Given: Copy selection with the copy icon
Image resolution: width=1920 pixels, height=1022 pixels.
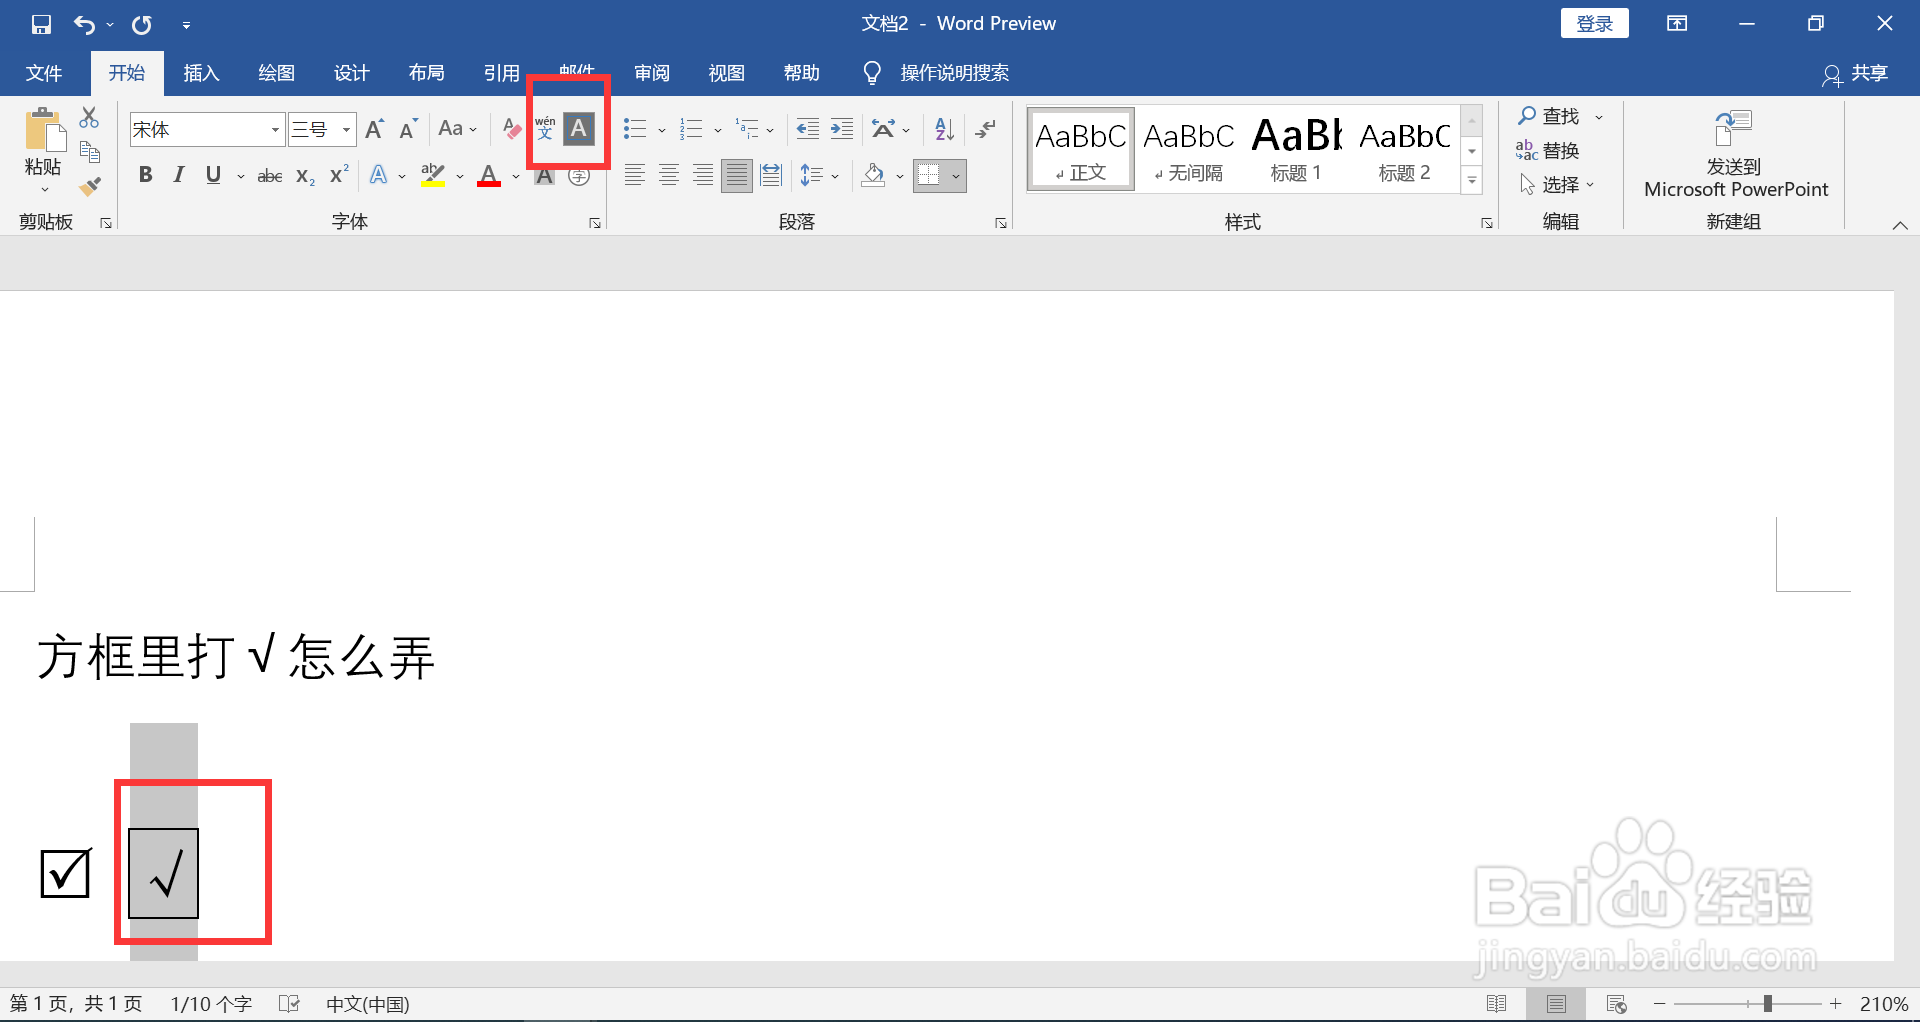Looking at the screenshot, I should pyautogui.click(x=90, y=152).
